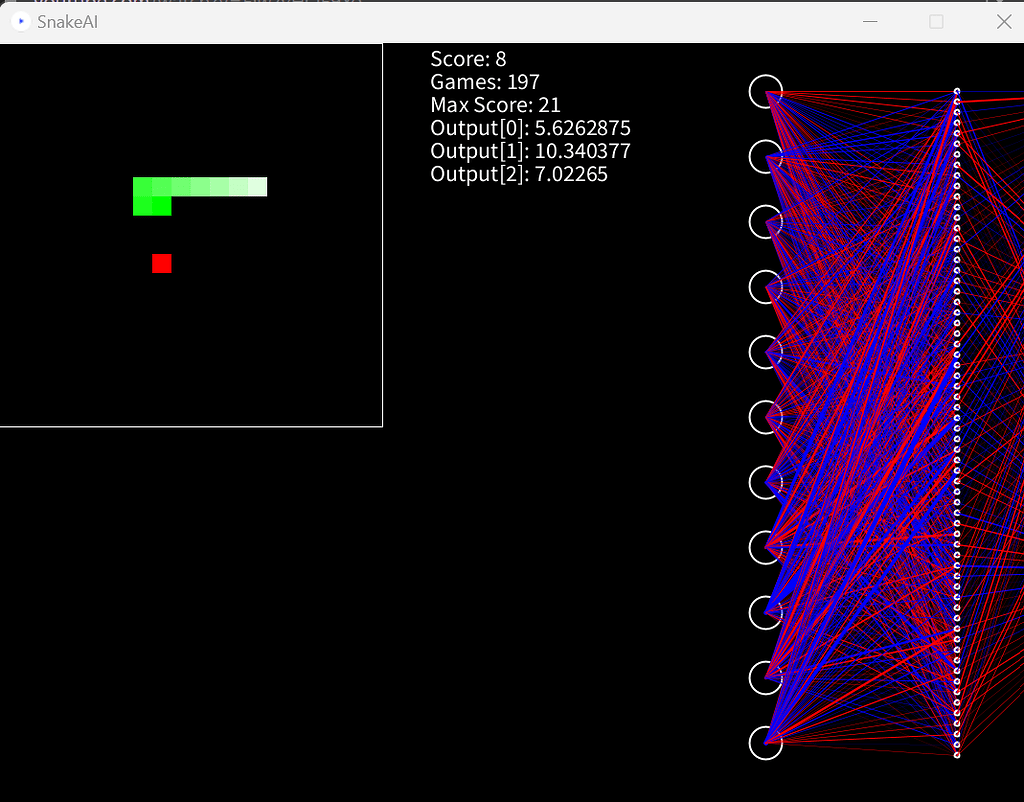Click the red food square on the board
Image resolution: width=1024 pixels, height=802 pixels.
pyautogui.click(x=162, y=263)
